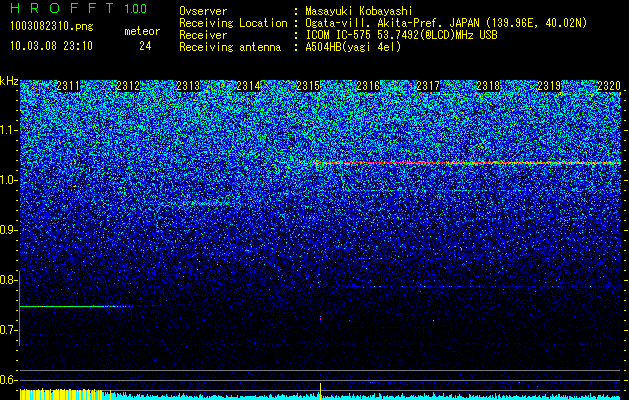Click the HROFFT program title
This screenshot has height=400, width=629.
[62, 8]
